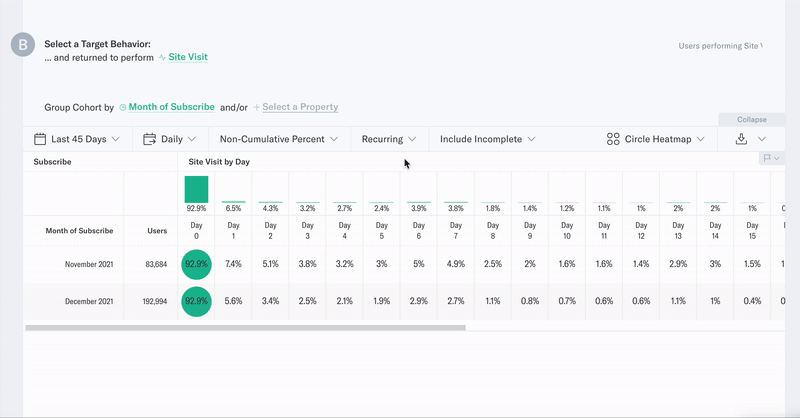Click the Users column header
Image resolution: width=800 pixels, height=418 pixels.
[157, 231]
